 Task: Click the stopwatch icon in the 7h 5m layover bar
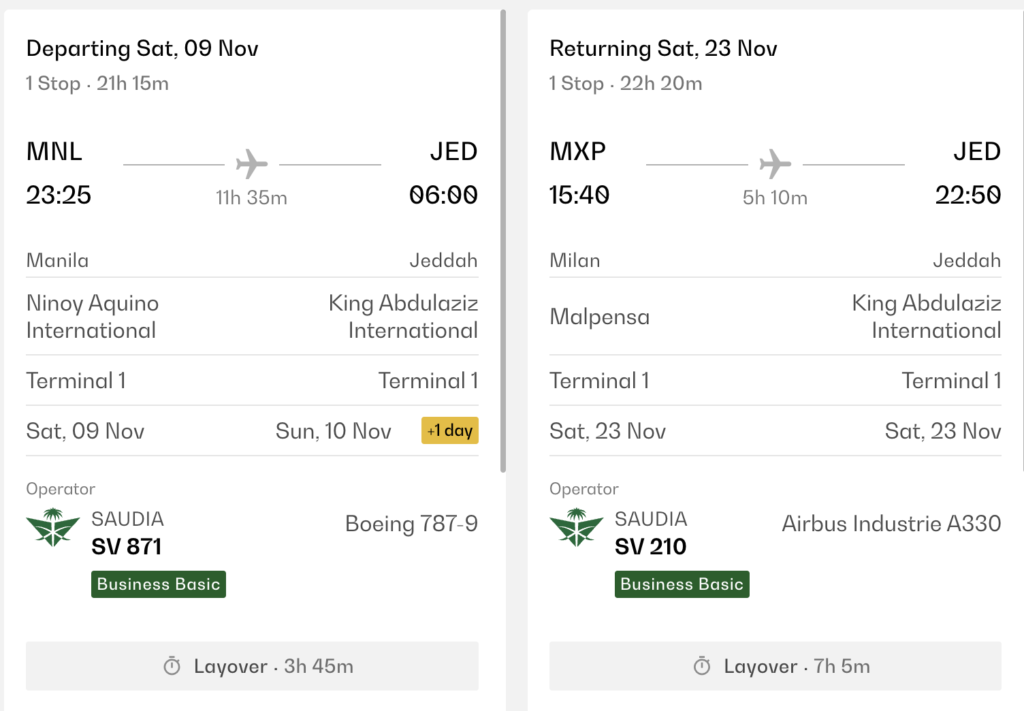click(702, 666)
